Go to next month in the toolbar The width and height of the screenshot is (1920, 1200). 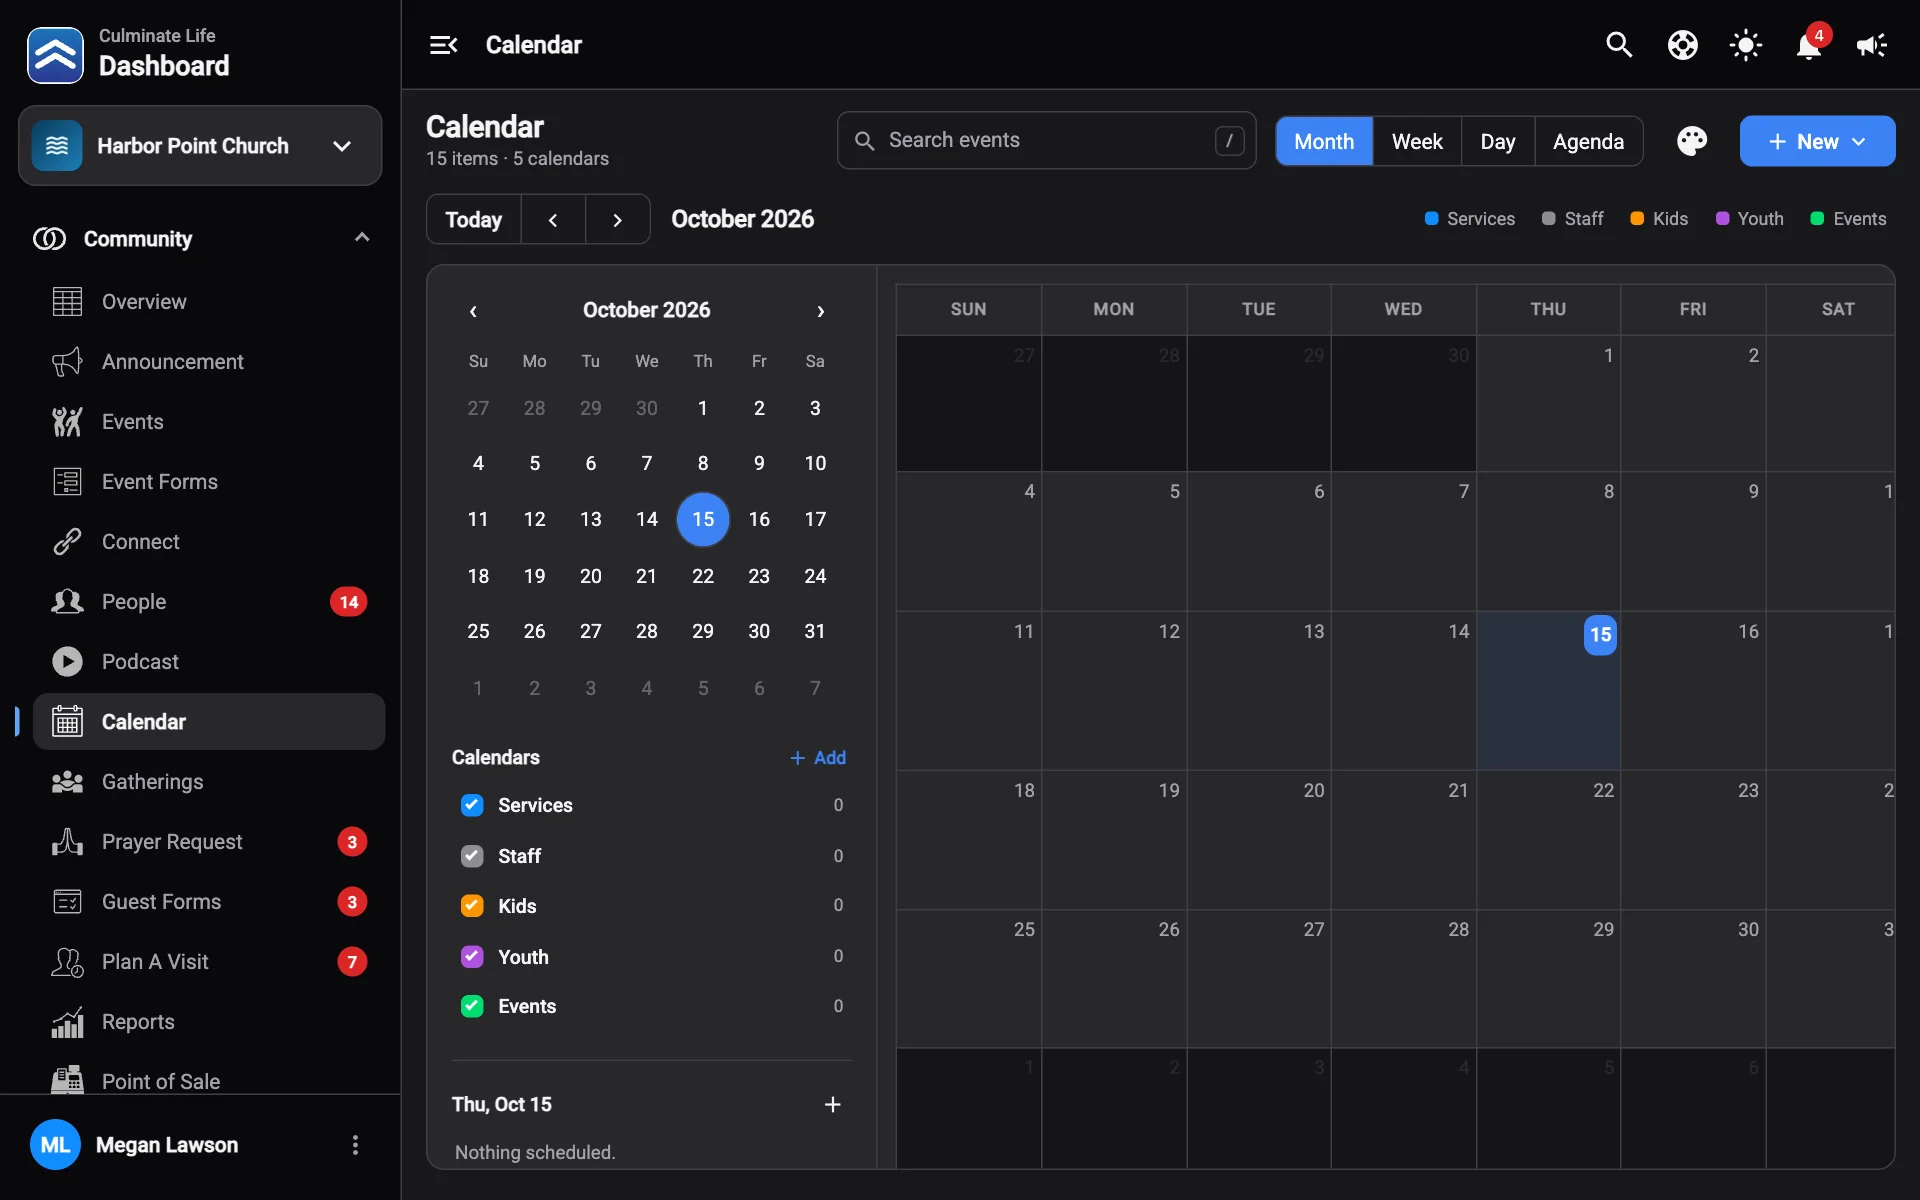coord(617,220)
